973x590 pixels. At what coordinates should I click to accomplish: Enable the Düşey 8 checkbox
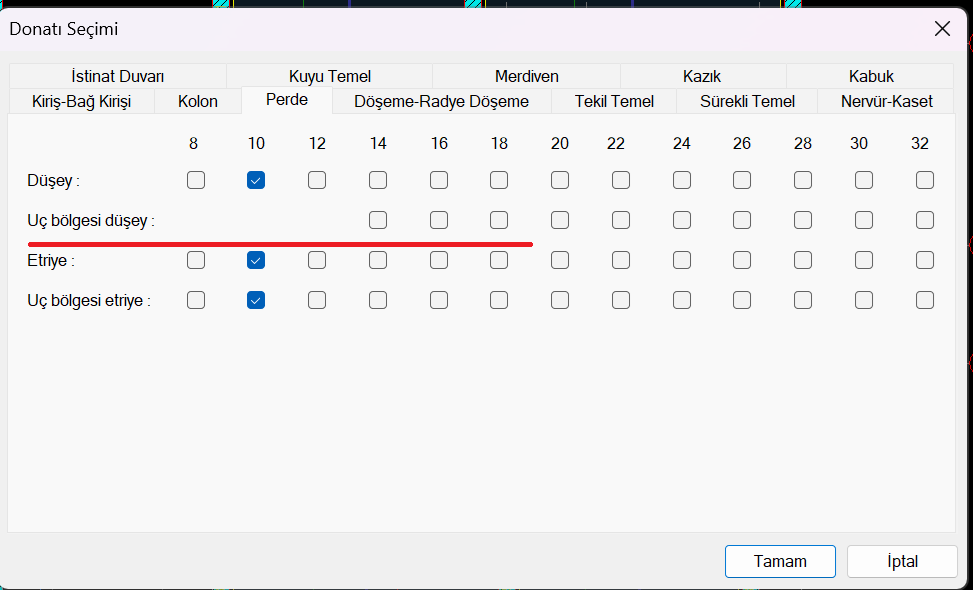196,180
